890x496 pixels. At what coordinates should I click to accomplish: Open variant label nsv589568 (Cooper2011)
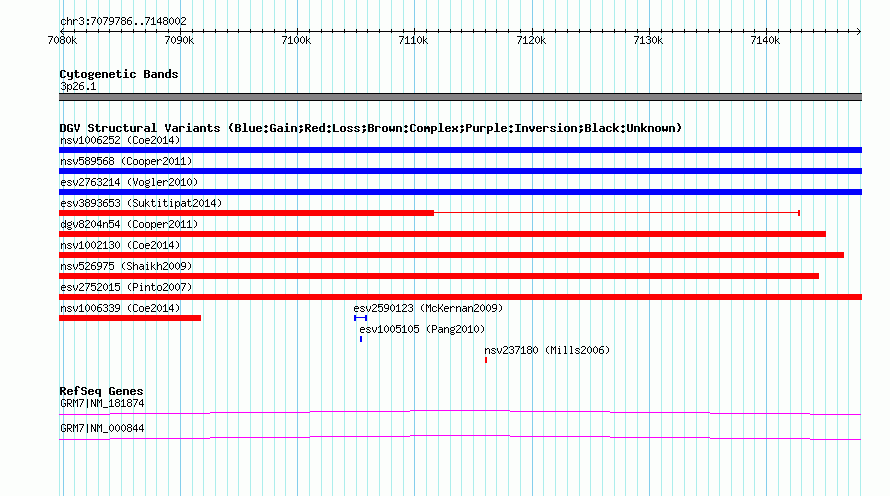(x=126, y=161)
